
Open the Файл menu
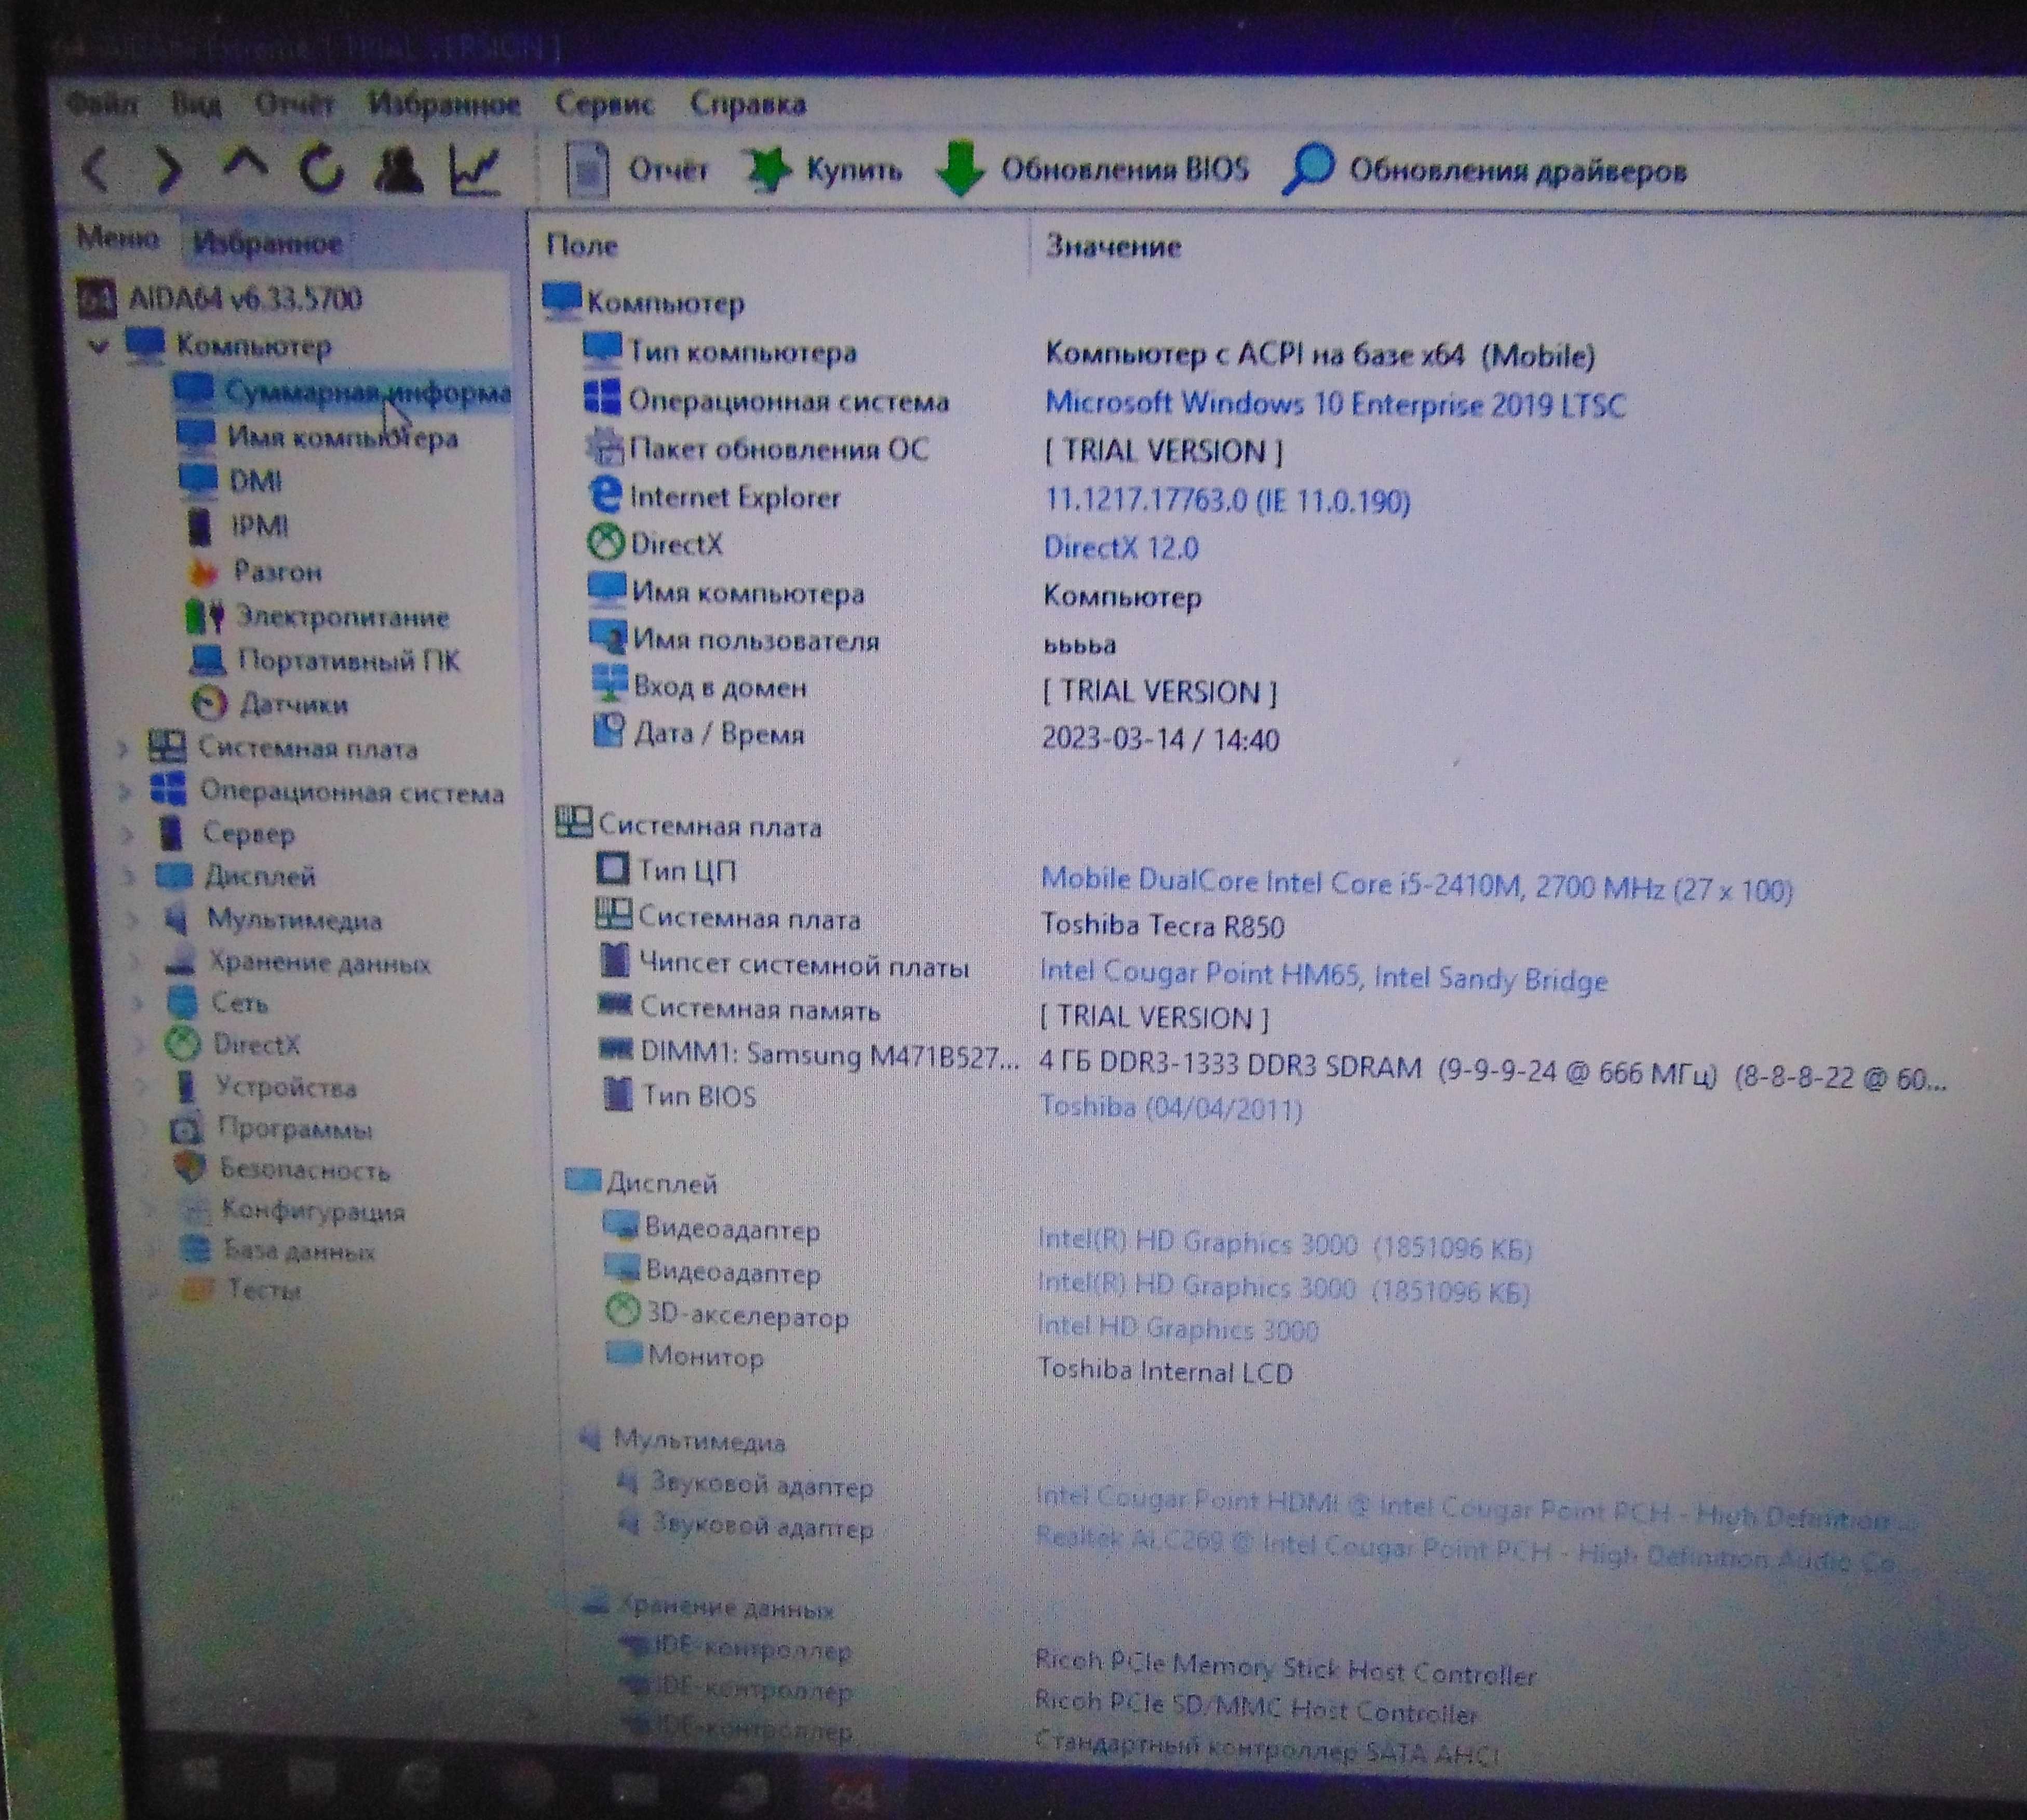(101, 103)
